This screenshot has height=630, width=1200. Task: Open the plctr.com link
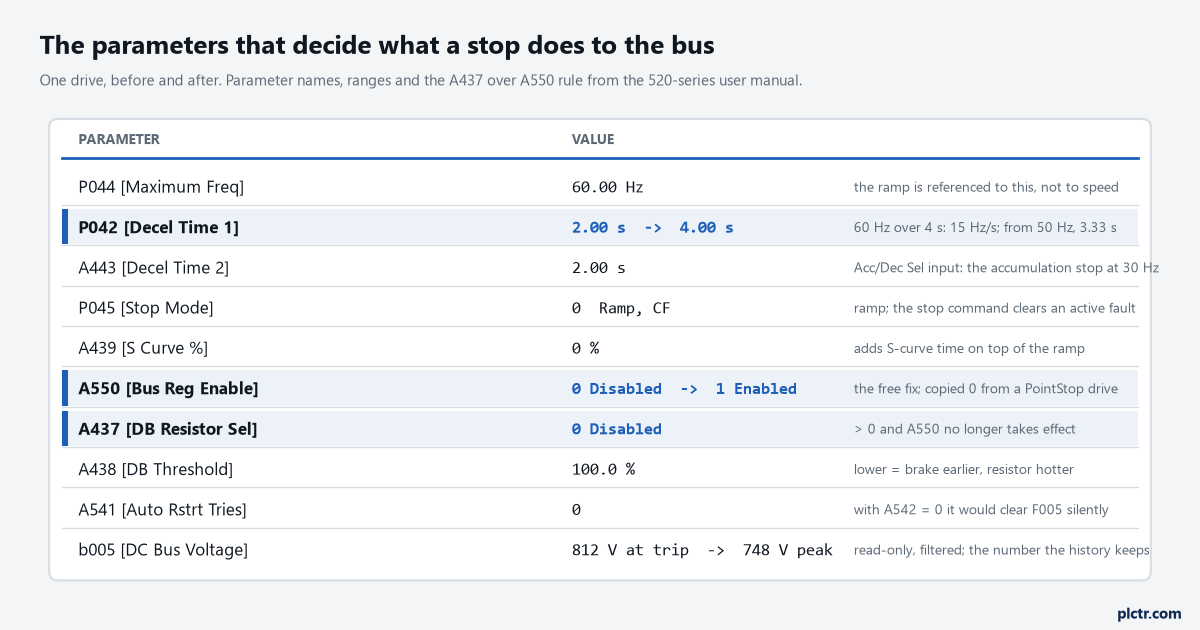coord(1149,613)
